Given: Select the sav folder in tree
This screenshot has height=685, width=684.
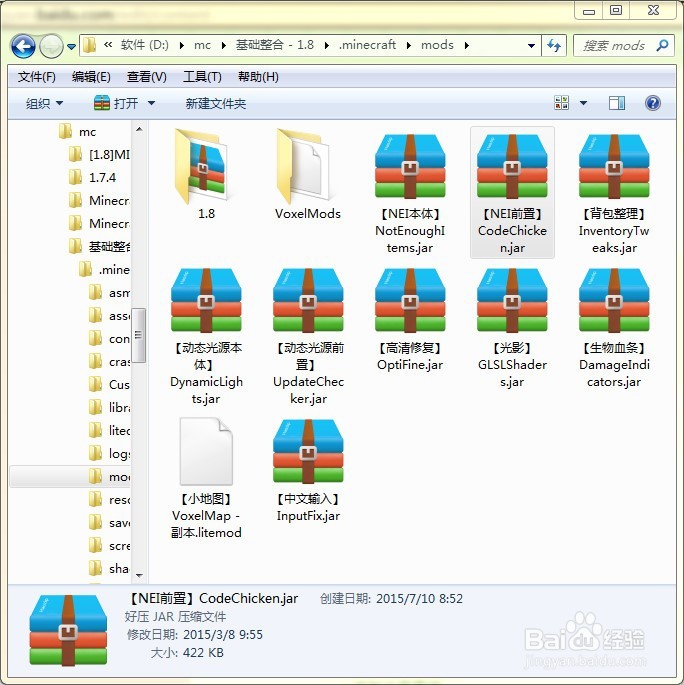Looking at the screenshot, I should [109, 522].
